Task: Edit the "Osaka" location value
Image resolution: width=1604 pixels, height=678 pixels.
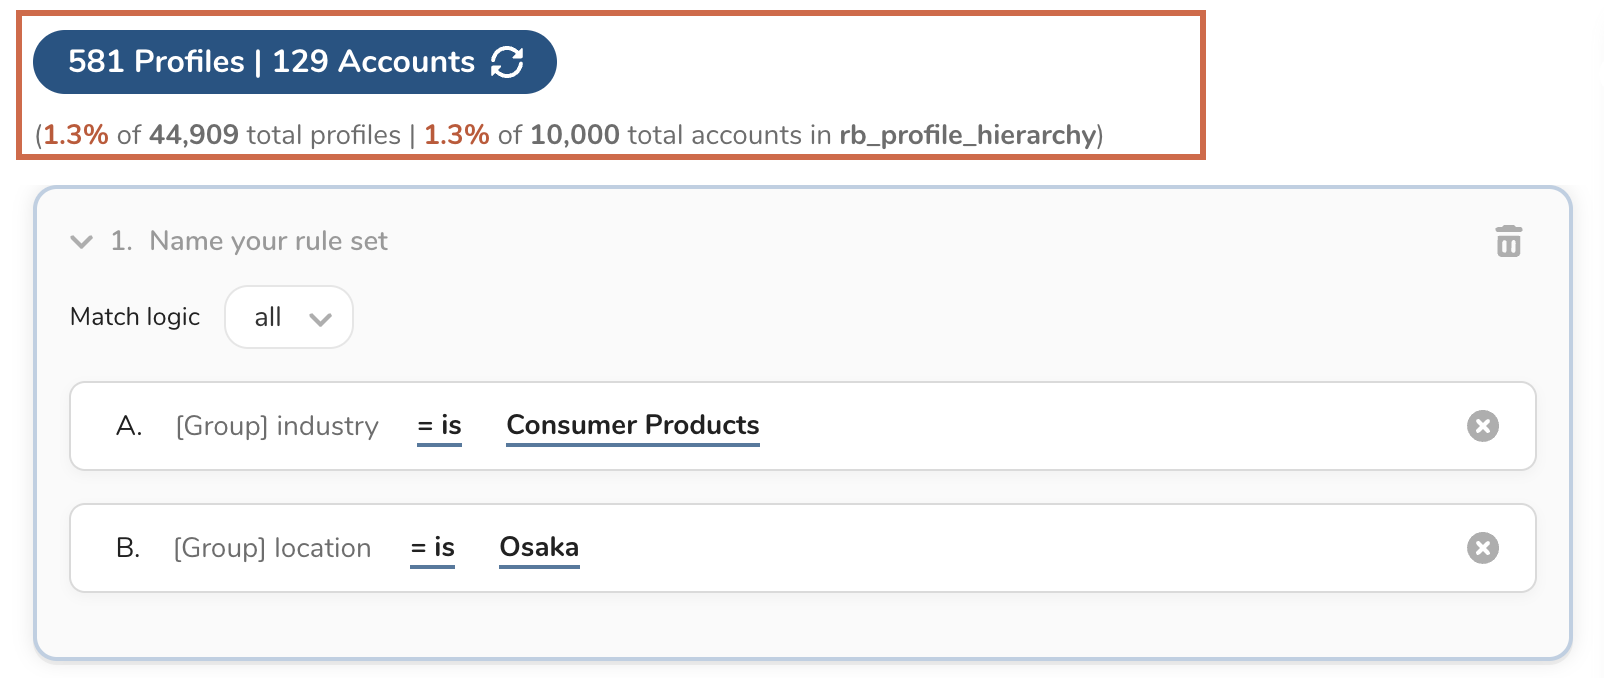Action: (x=539, y=547)
